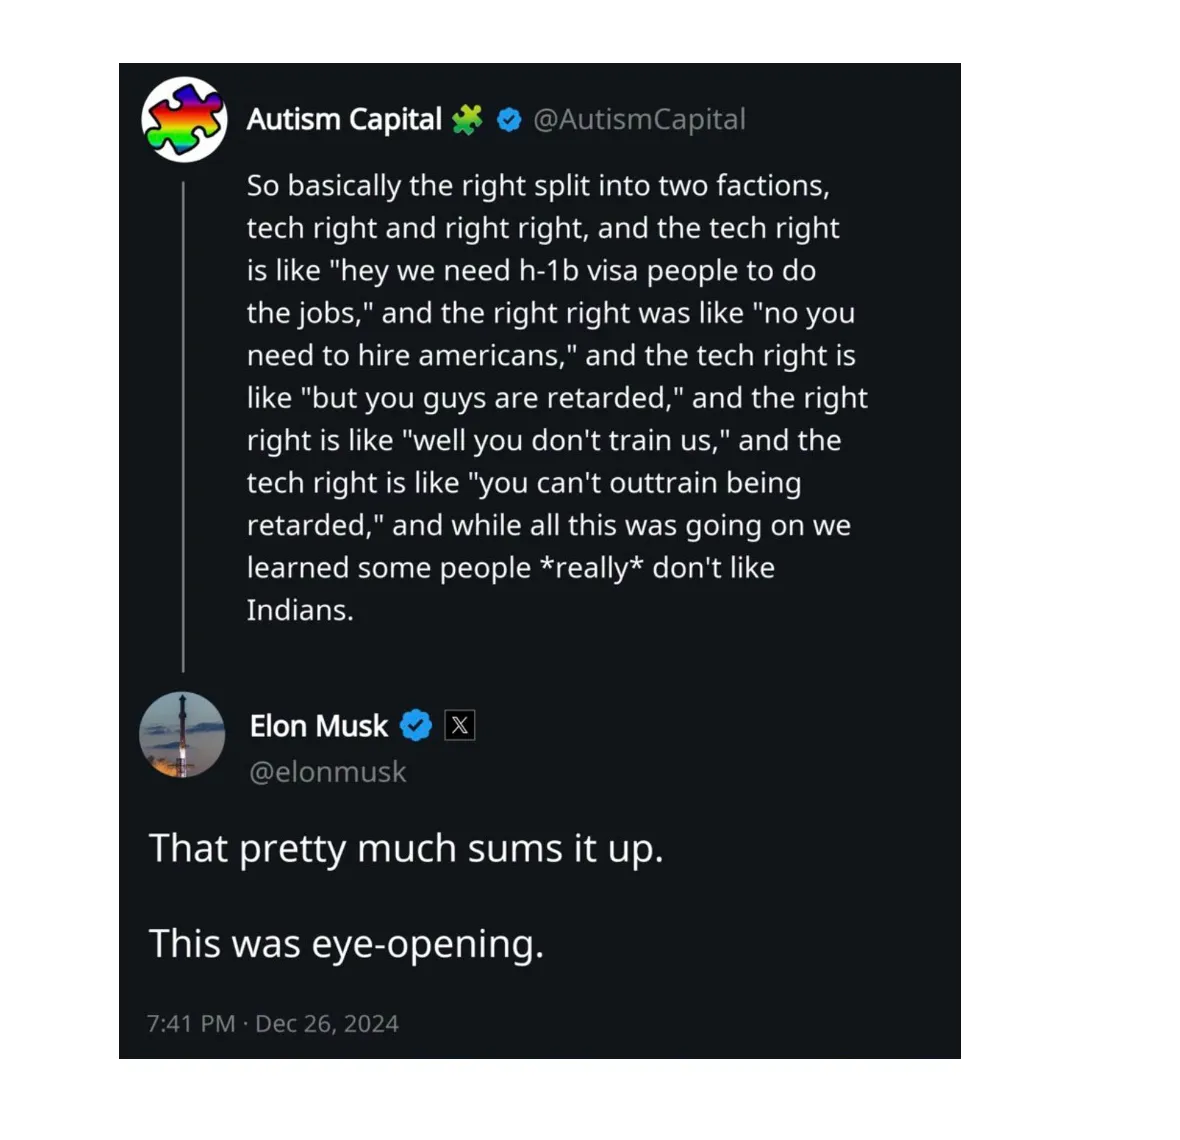Click the 7:41 PM timestamp
This screenshot has width=1180, height=1140.
pyautogui.click(x=191, y=1024)
